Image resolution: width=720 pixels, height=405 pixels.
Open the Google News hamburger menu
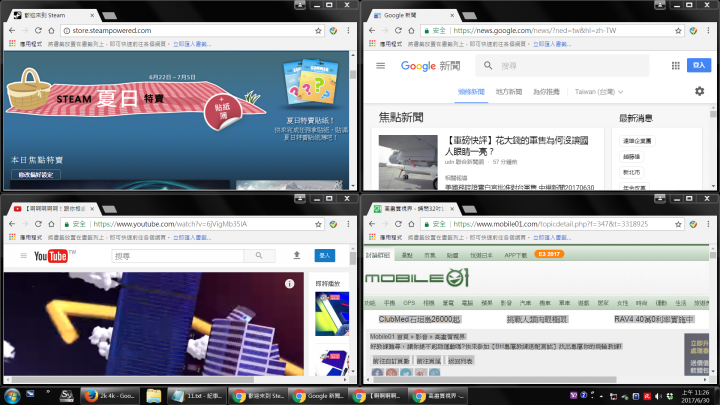click(381, 66)
